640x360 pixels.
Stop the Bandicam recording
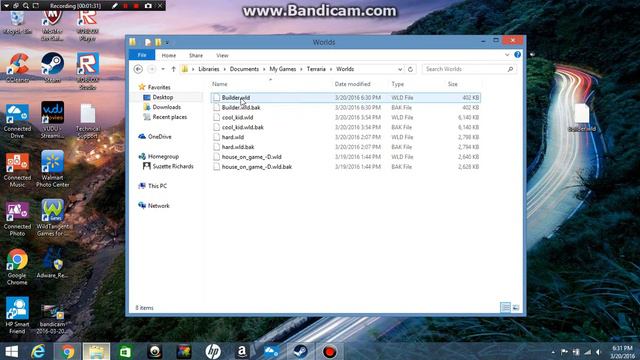click(136, 6)
